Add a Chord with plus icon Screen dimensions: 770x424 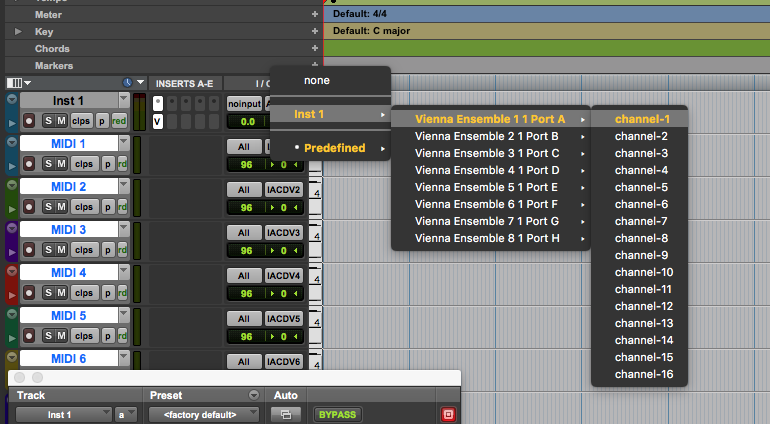tap(315, 48)
